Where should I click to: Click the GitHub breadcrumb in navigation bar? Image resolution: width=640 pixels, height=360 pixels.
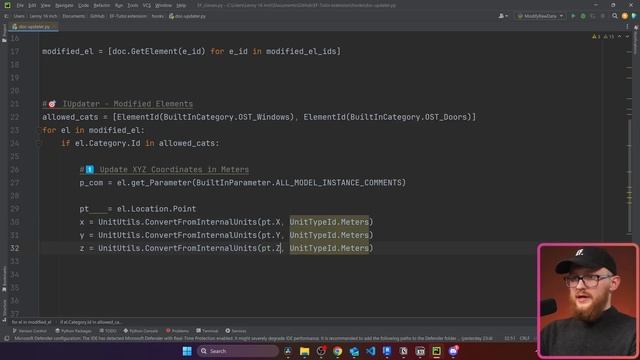tap(97, 16)
